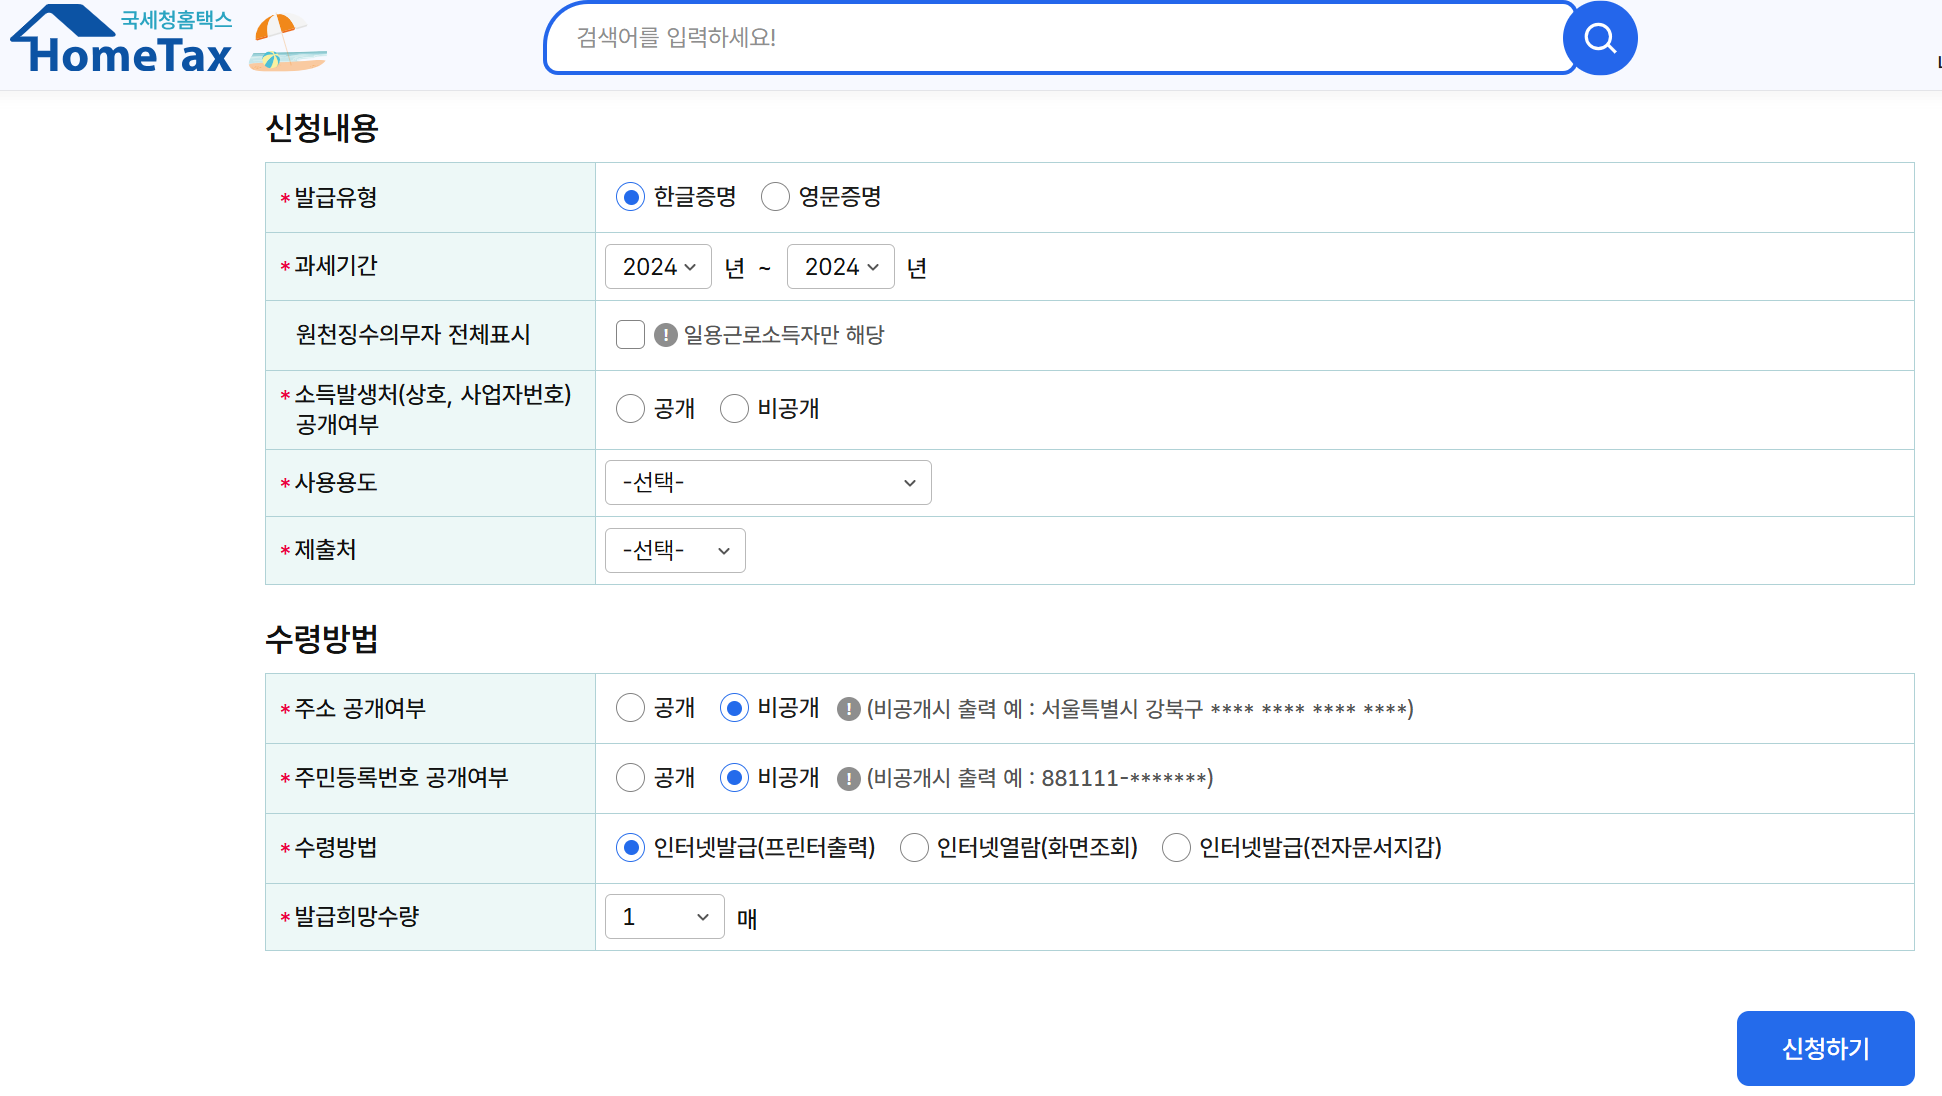Click the 검색어를 입력하세요 search field

[x=1060, y=38]
